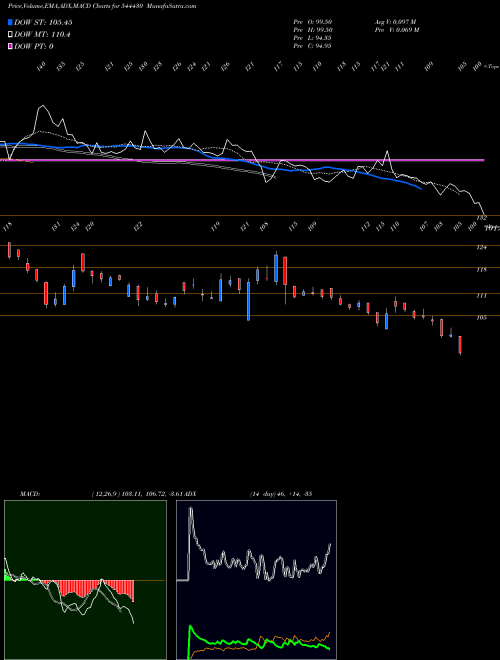500x660 pixels.
Task: Click the '140' top axis label
Action: tap(41, 67)
